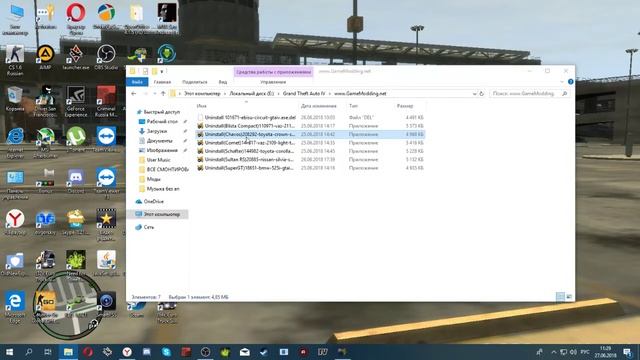The height and width of the screenshot is (360, 640).
Task: Click the Локальный диск (E:) breadcrumb
Action: pyautogui.click(x=251, y=93)
